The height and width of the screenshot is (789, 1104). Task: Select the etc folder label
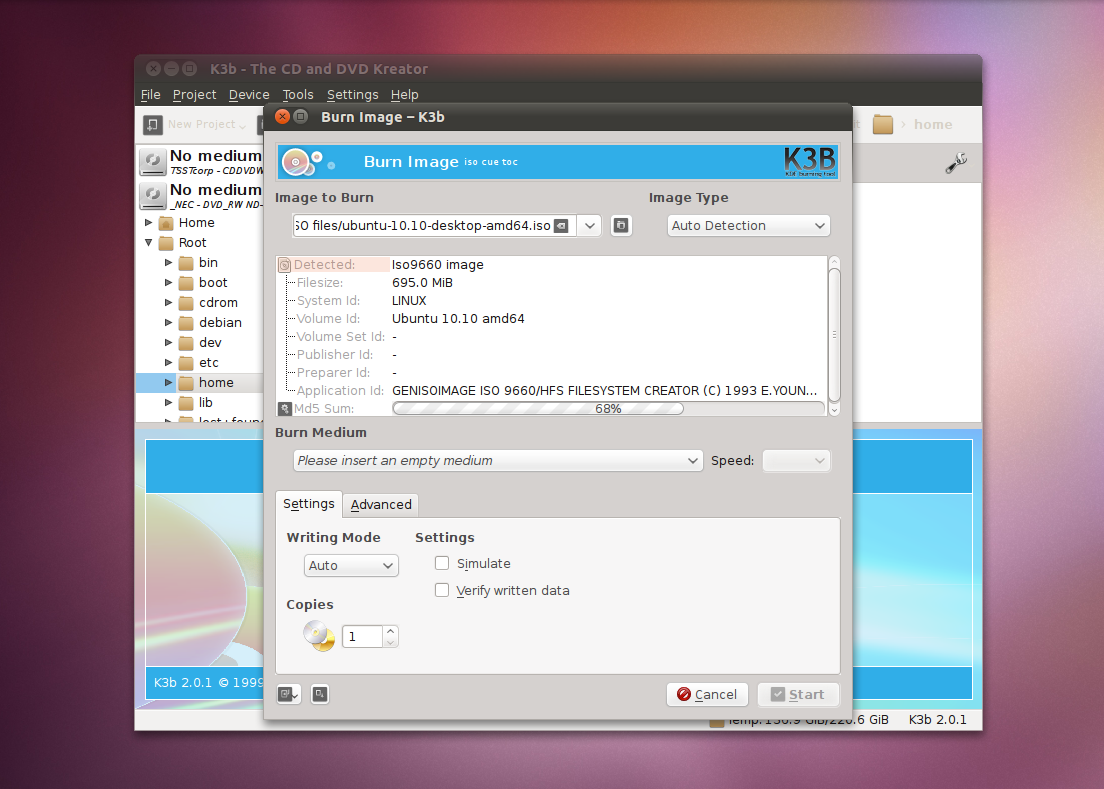[x=208, y=362]
